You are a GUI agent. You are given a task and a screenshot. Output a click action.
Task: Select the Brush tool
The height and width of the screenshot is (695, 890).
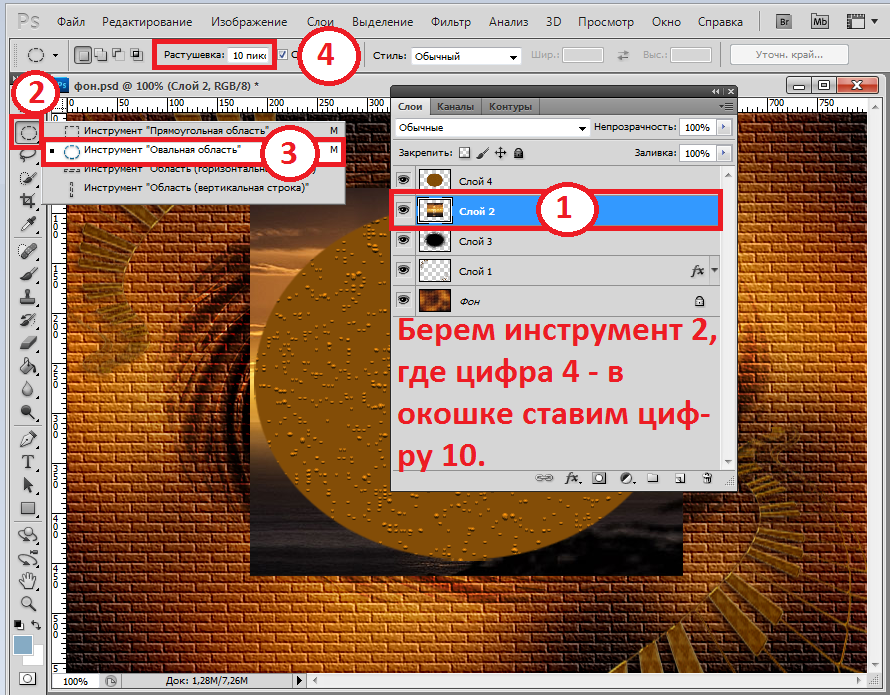tap(28, 274)
